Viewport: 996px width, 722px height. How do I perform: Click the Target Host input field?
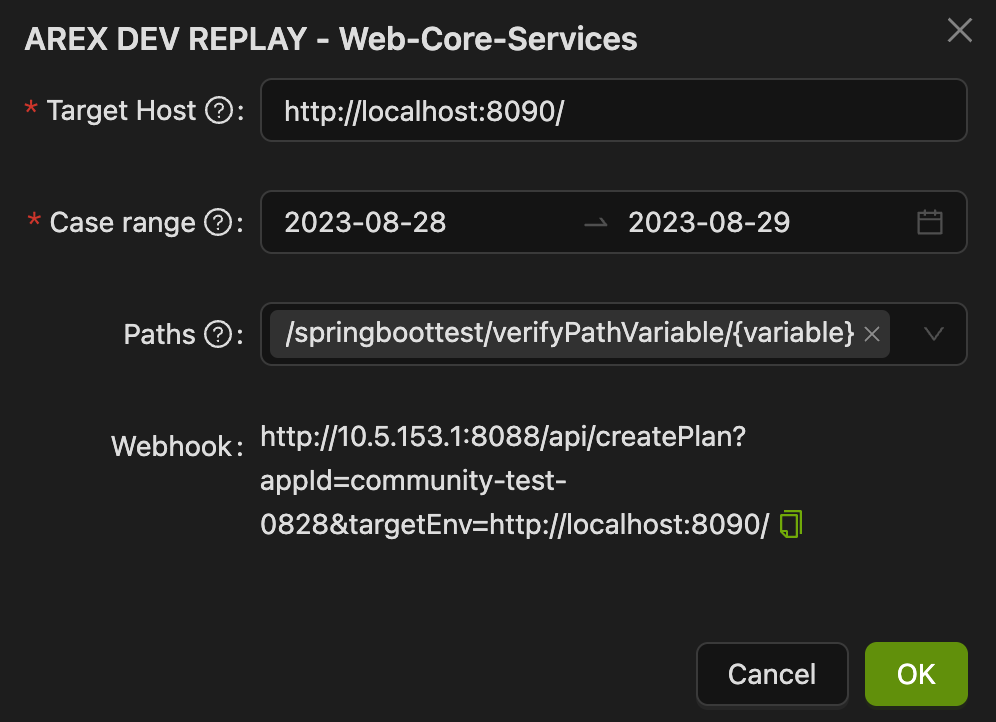pyautogui.click(x=614, y=110)
